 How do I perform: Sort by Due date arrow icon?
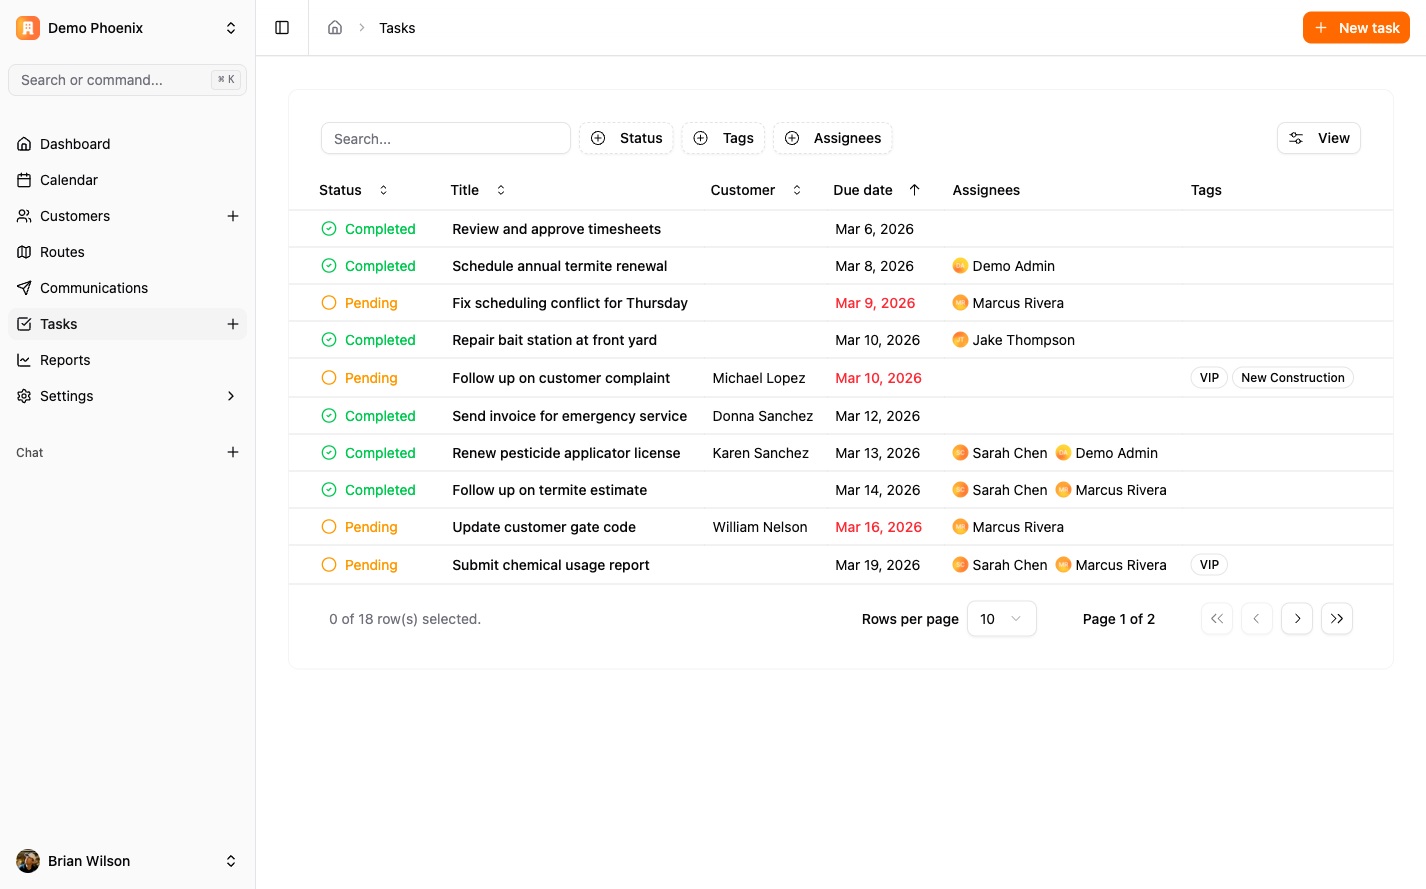pyautogui.click(x=914, y=190)
